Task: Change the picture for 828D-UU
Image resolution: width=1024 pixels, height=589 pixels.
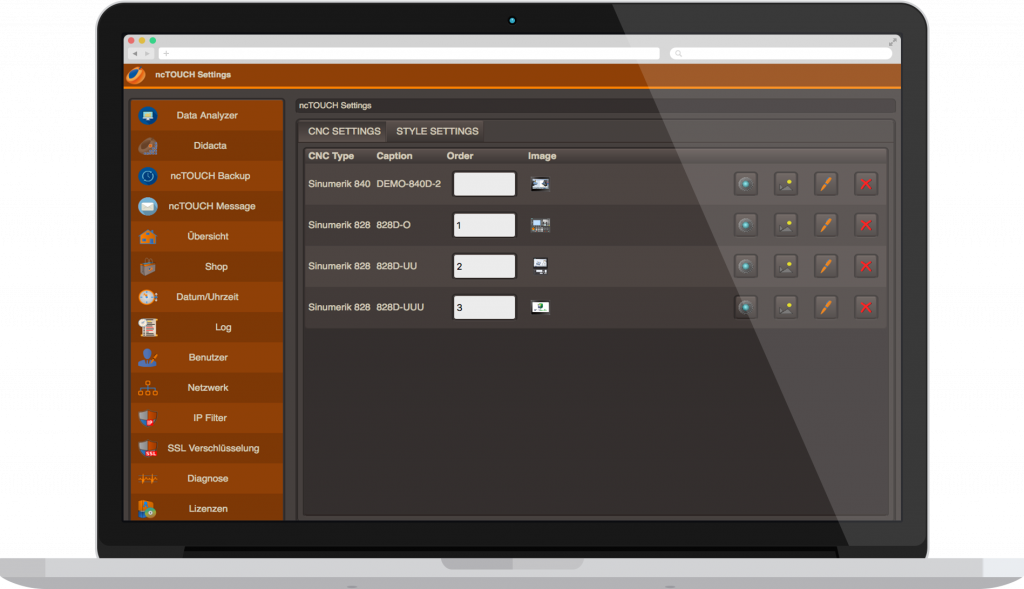Action: coord(786,266)
